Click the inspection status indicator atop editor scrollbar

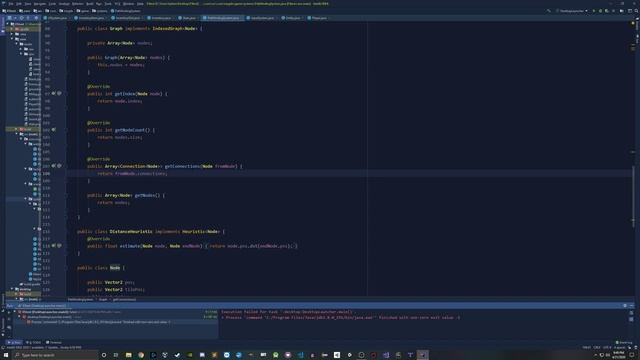[633, 23]
